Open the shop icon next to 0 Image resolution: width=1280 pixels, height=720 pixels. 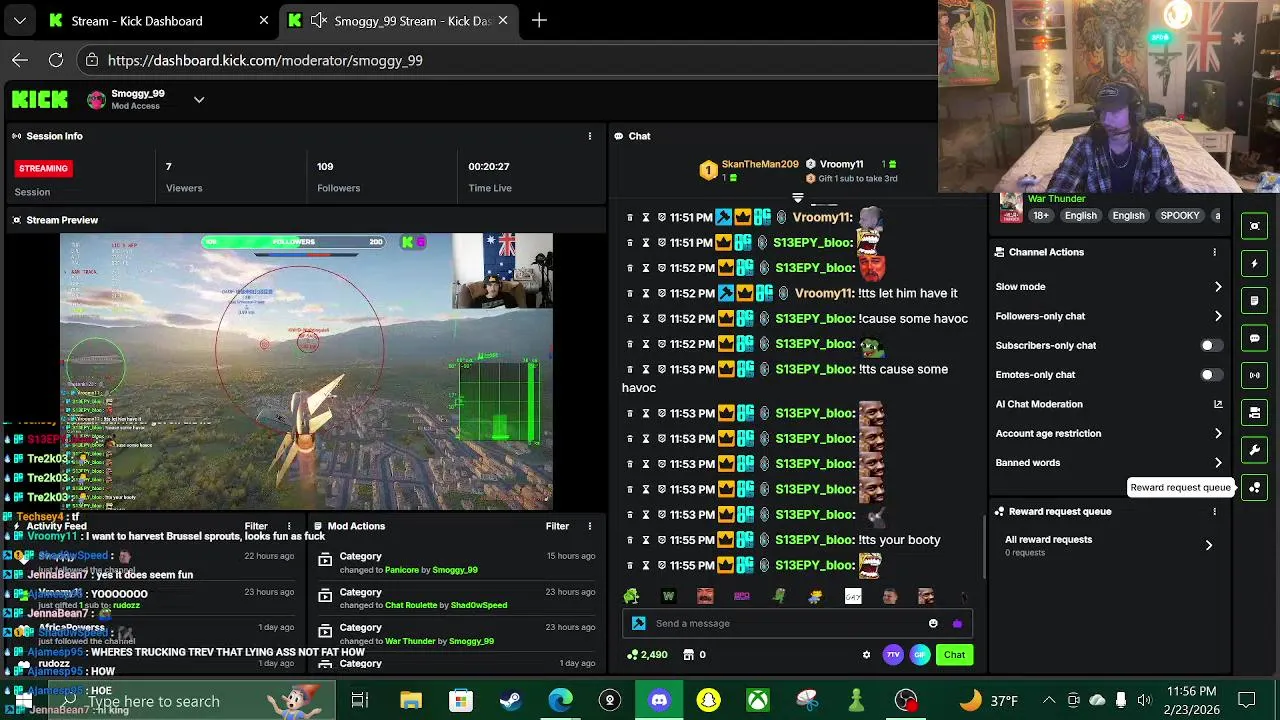688,655
